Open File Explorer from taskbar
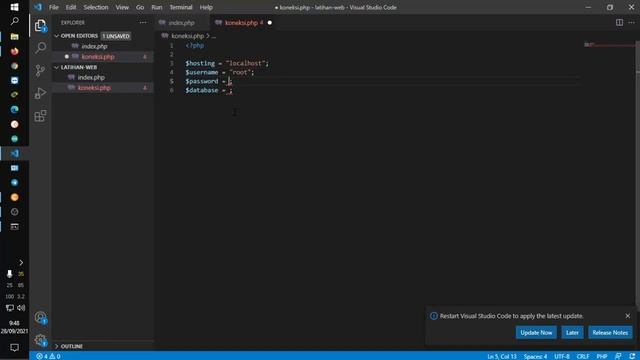640x360 pixels. click(14, 37)
